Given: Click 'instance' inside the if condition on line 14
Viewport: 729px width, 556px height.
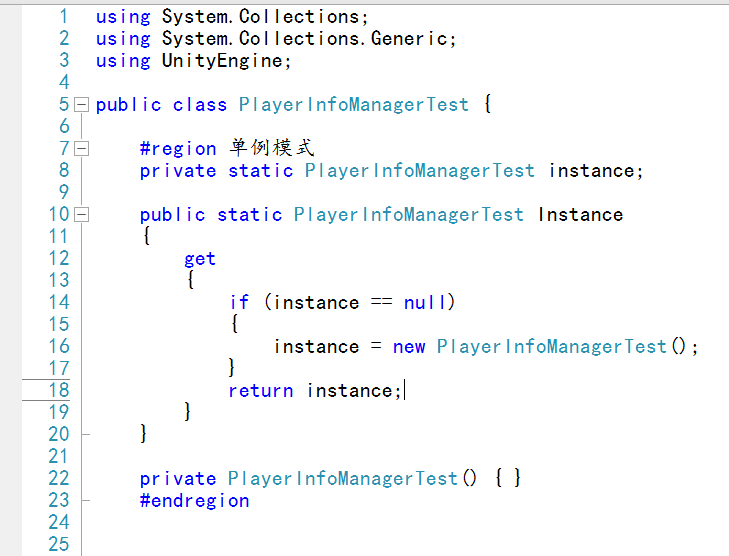Looking at the screenshot, I should (x=316, y=303).
